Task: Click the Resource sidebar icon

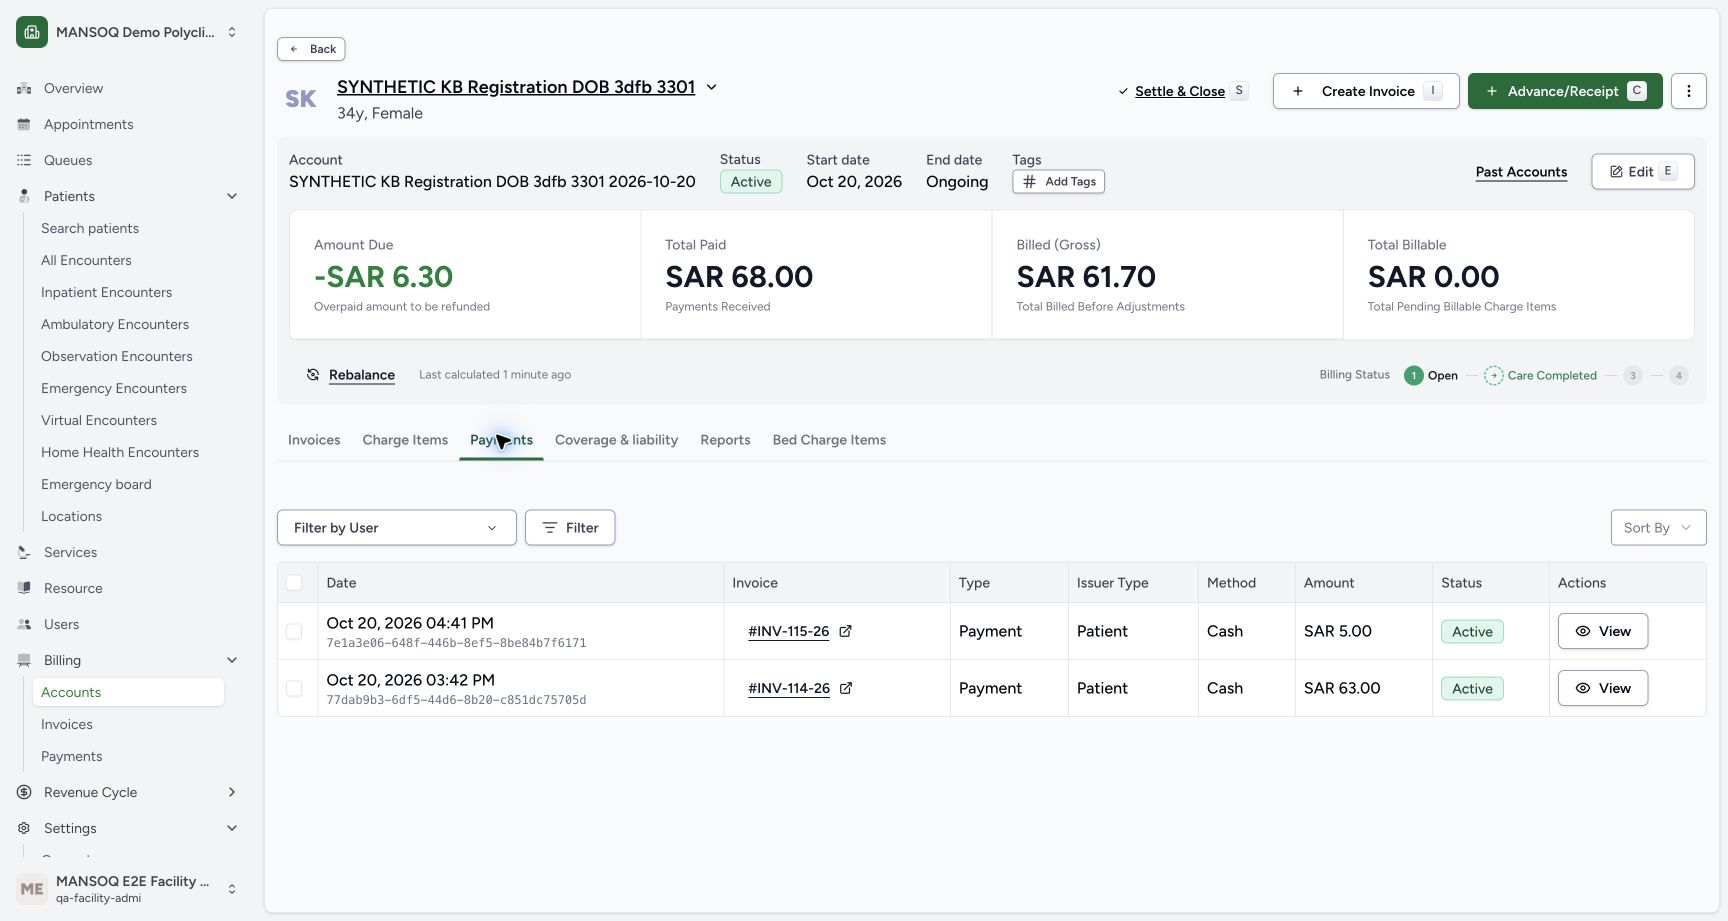Action: (24, 588)
